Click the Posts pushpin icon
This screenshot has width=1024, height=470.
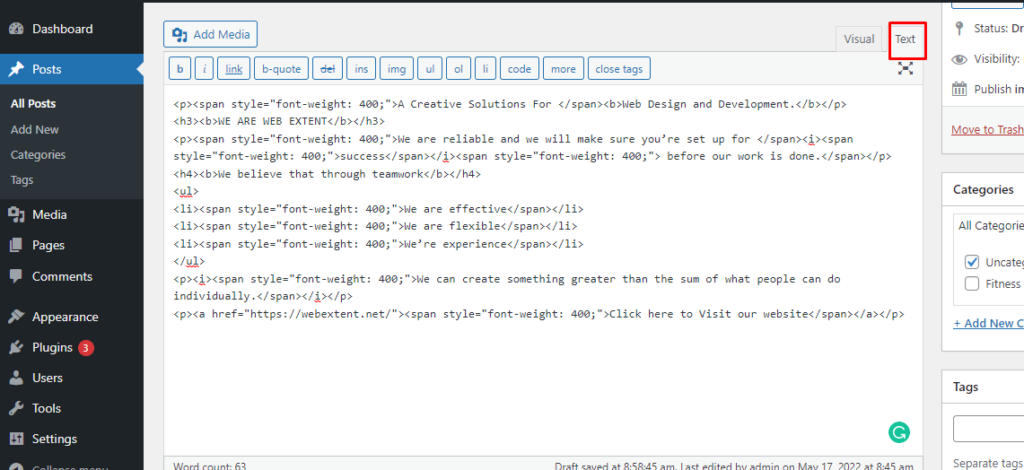(x=16, y=69)
